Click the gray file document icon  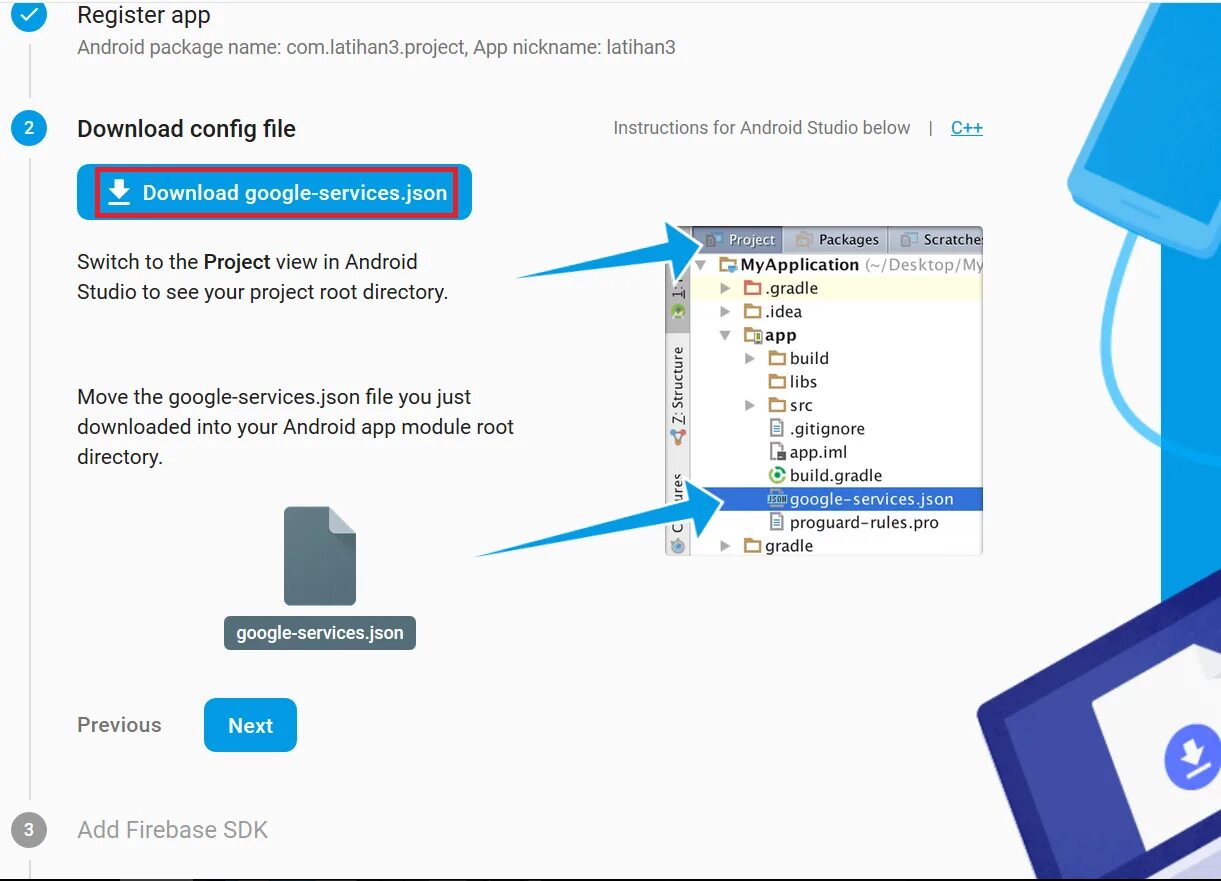pyautogui.click(x=320, y=556)
